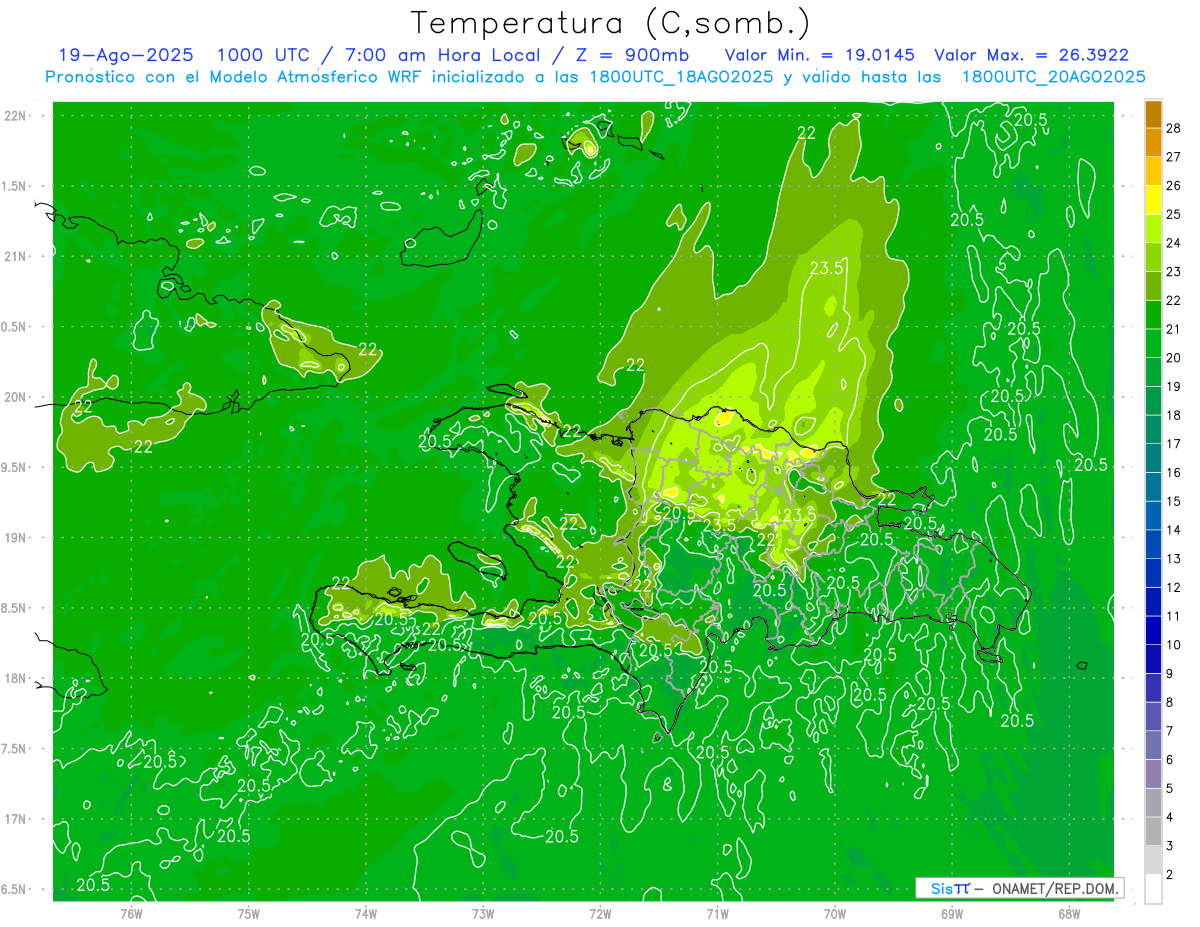Viewport: 1200px width, 927px height.
Task: Click the "19" colorbar scale label
Action: [1174, 386]
